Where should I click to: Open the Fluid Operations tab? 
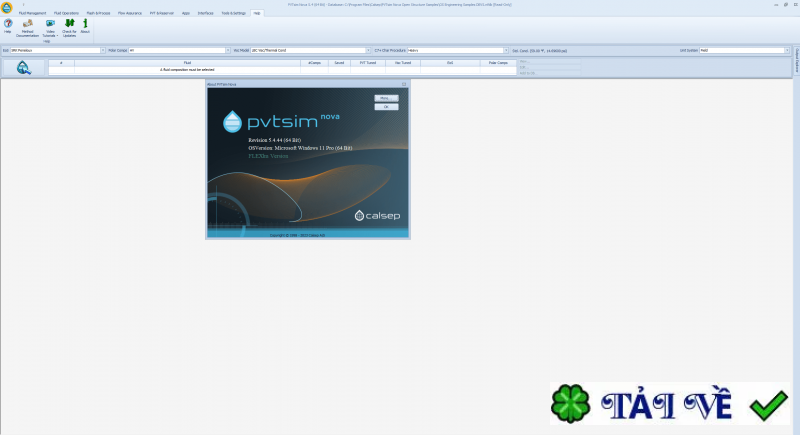(x=66, y=13)
